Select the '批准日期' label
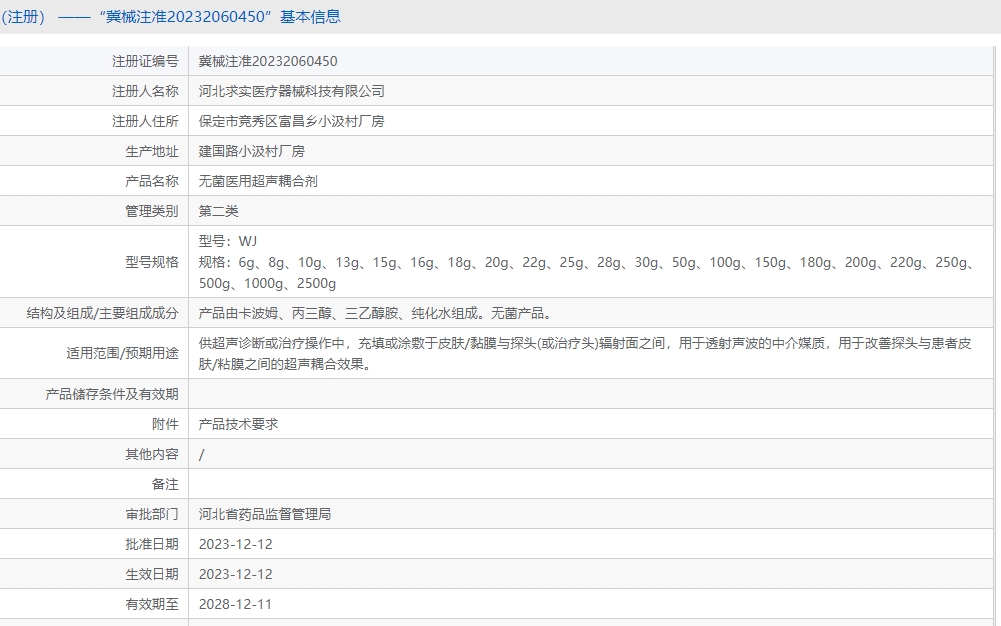This screenshot has height=626, width=1001. [152, 544]
